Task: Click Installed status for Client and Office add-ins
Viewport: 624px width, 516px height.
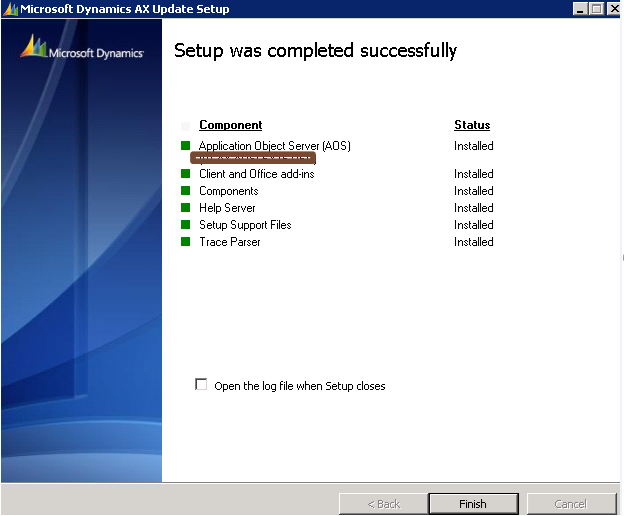Action: [474, 174]
